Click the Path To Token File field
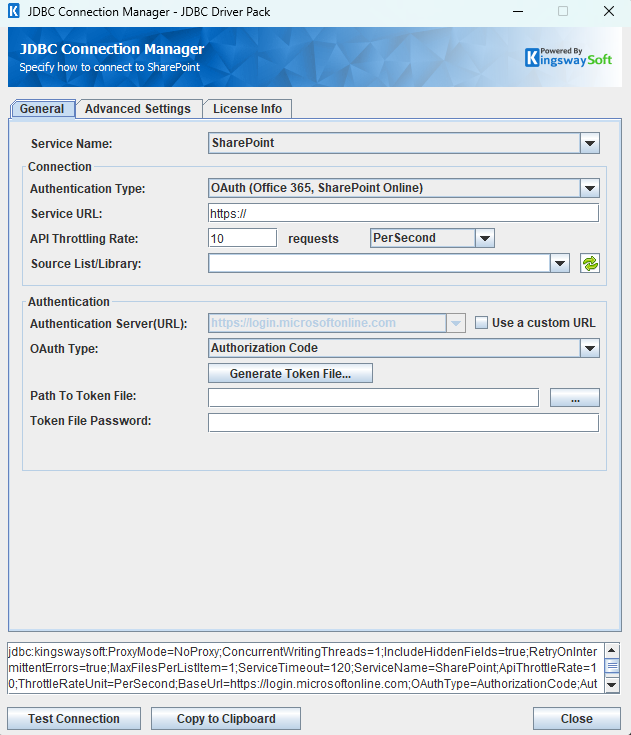Image resolution: width=631 pixels, height=735 pixels. [374, 398]
